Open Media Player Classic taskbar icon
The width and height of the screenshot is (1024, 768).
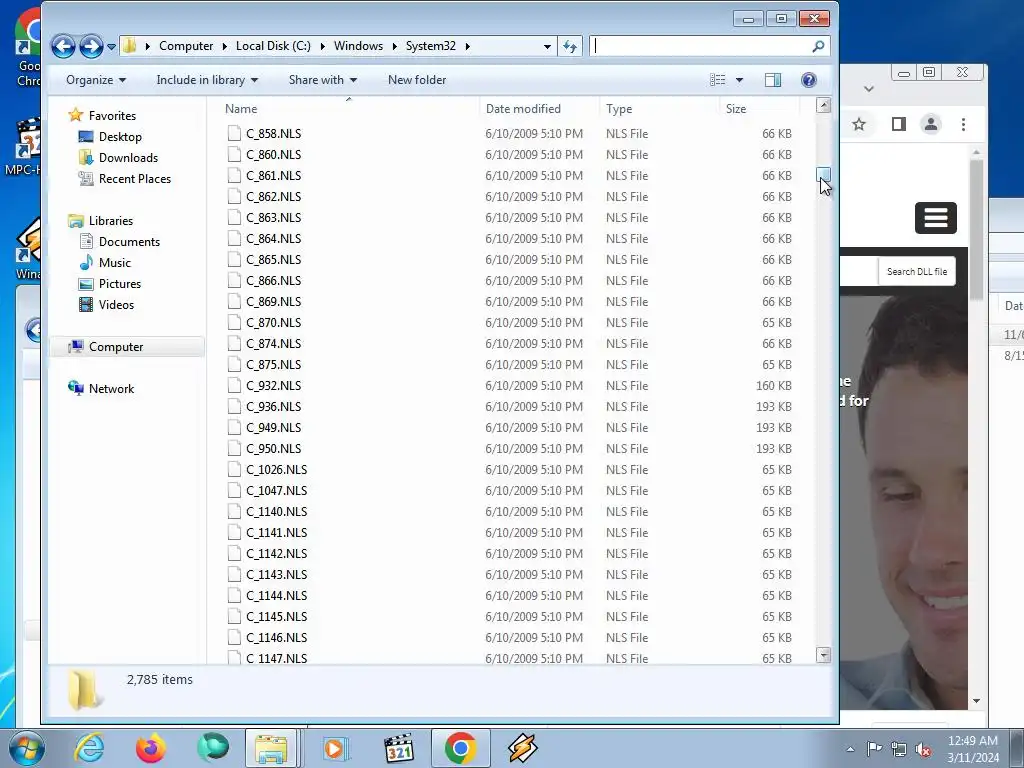[x=398, y=748]
